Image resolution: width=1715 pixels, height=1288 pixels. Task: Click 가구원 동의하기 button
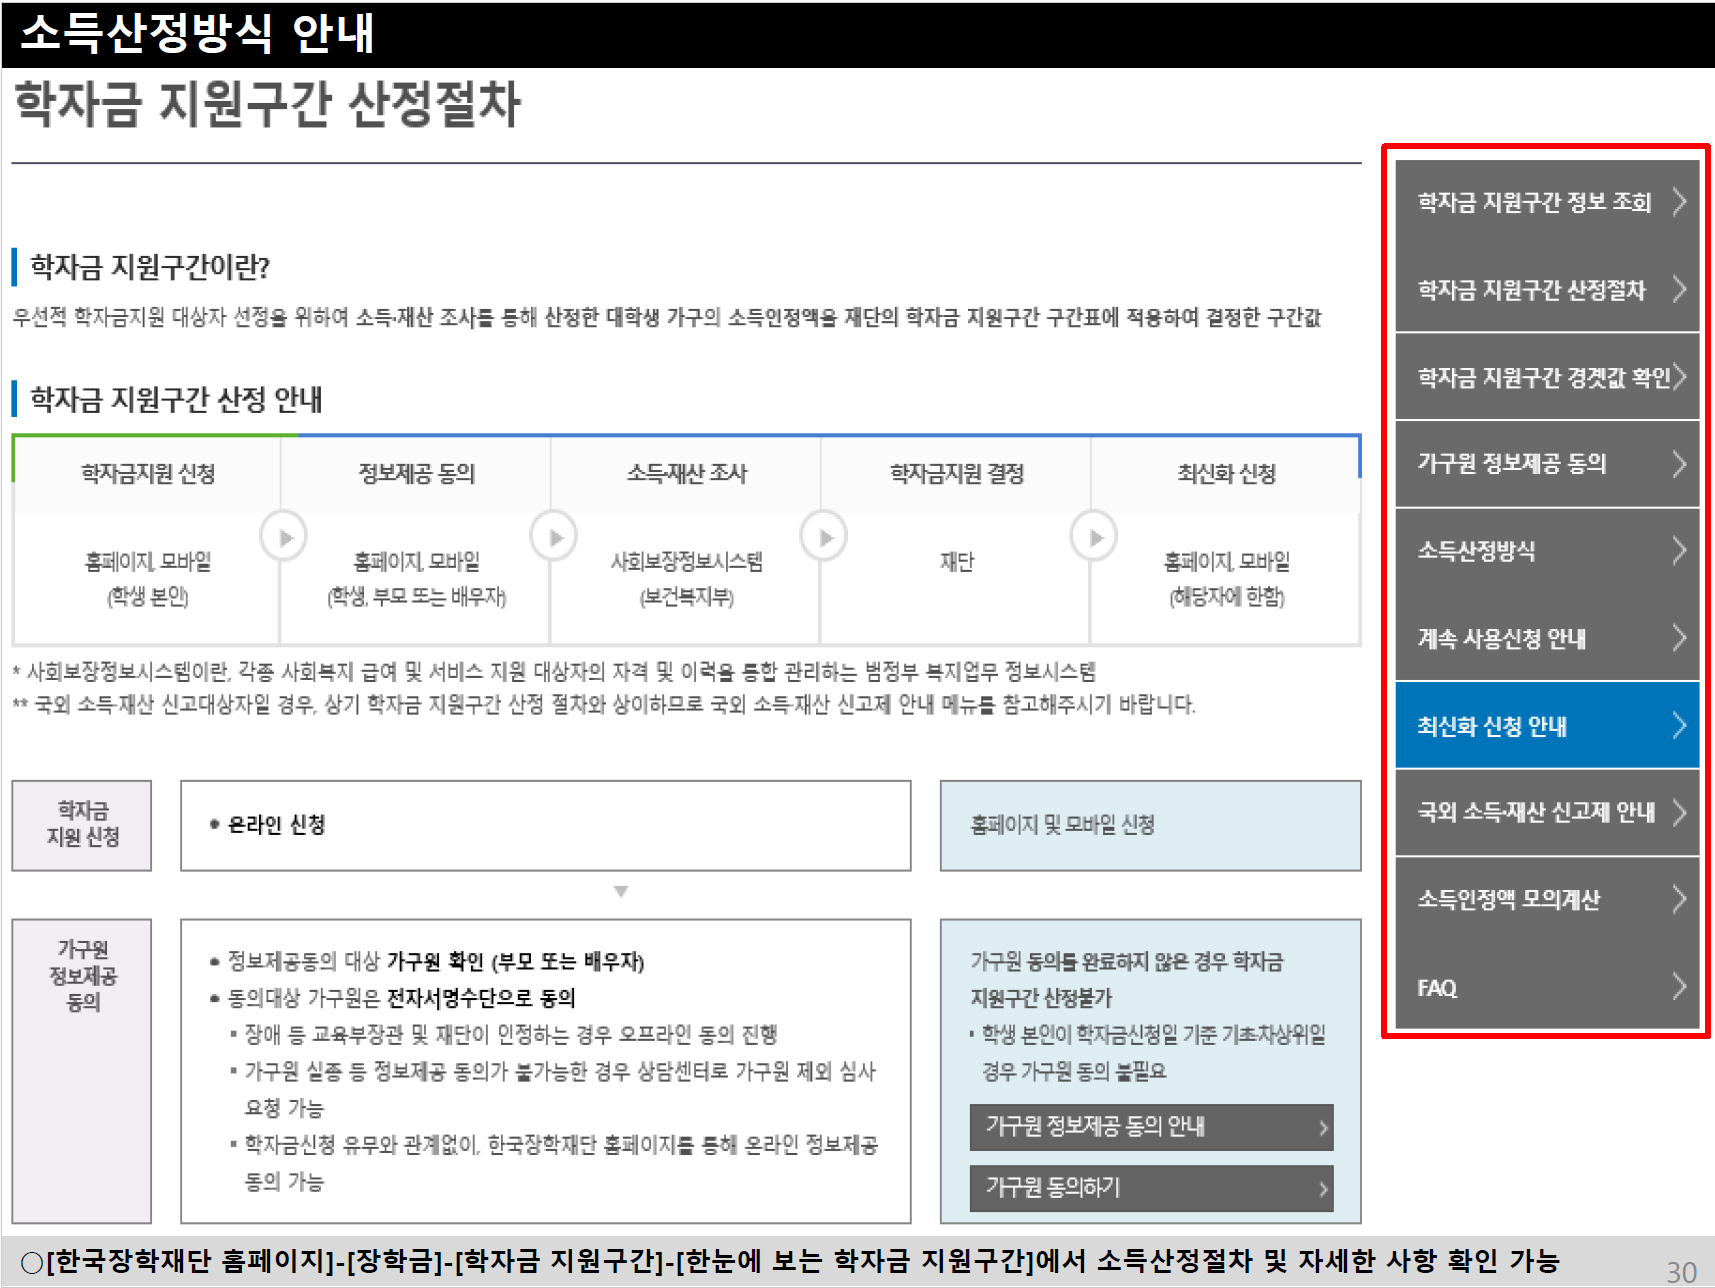[1152, 1188]
